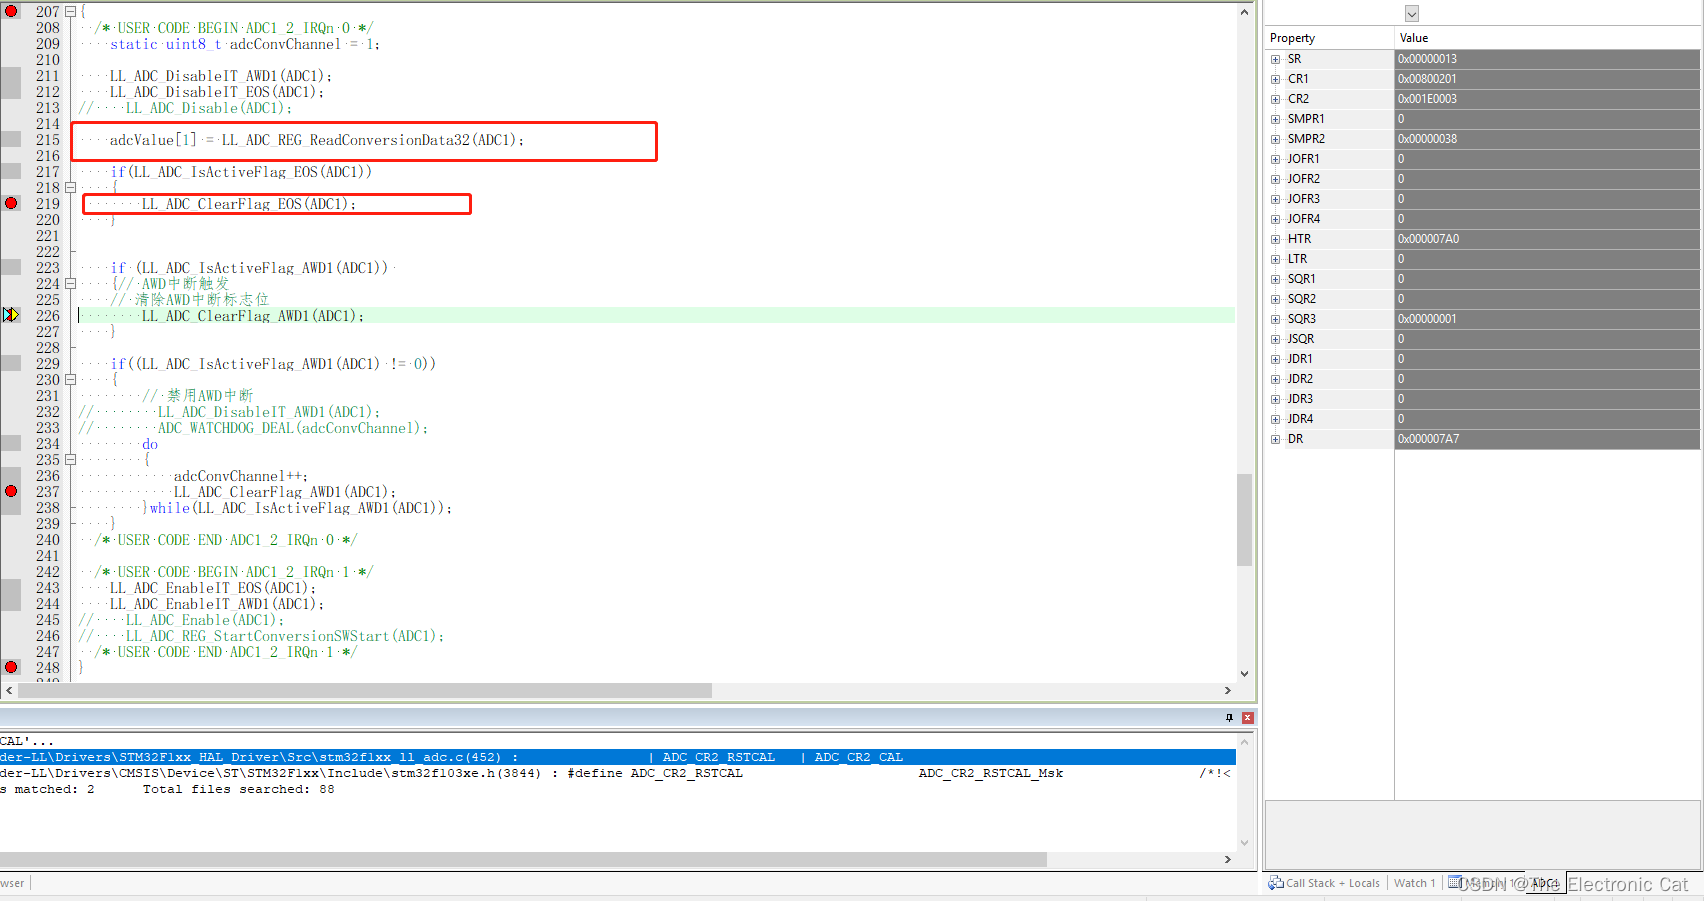This screenshot has width=1704, height=901.
Task: Expand the JOFR1 register
Action: click(1275, 159)
